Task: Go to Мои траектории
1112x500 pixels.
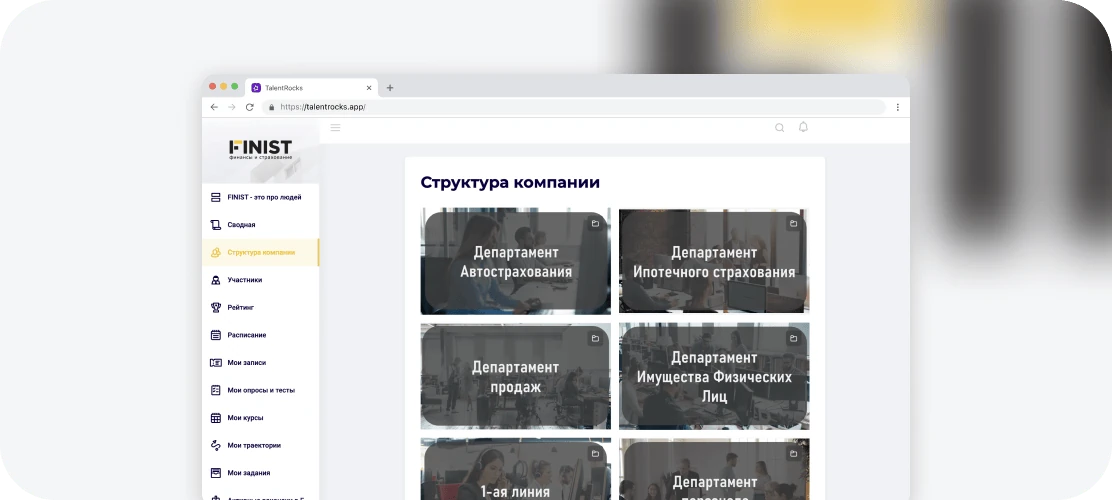Action: [260, 445]
